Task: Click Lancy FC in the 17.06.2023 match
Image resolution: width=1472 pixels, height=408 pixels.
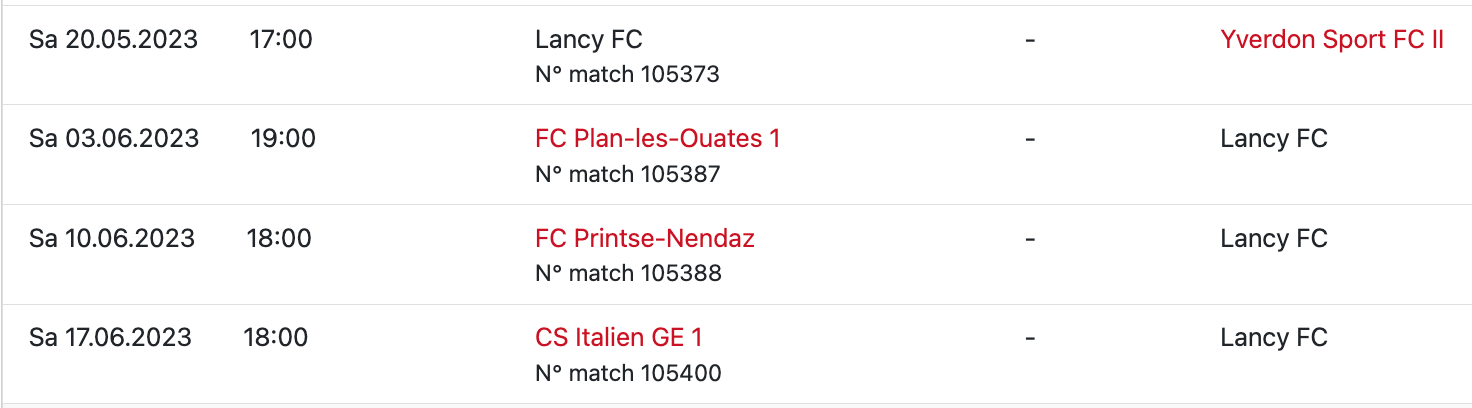Action: tap(1273, 337)
